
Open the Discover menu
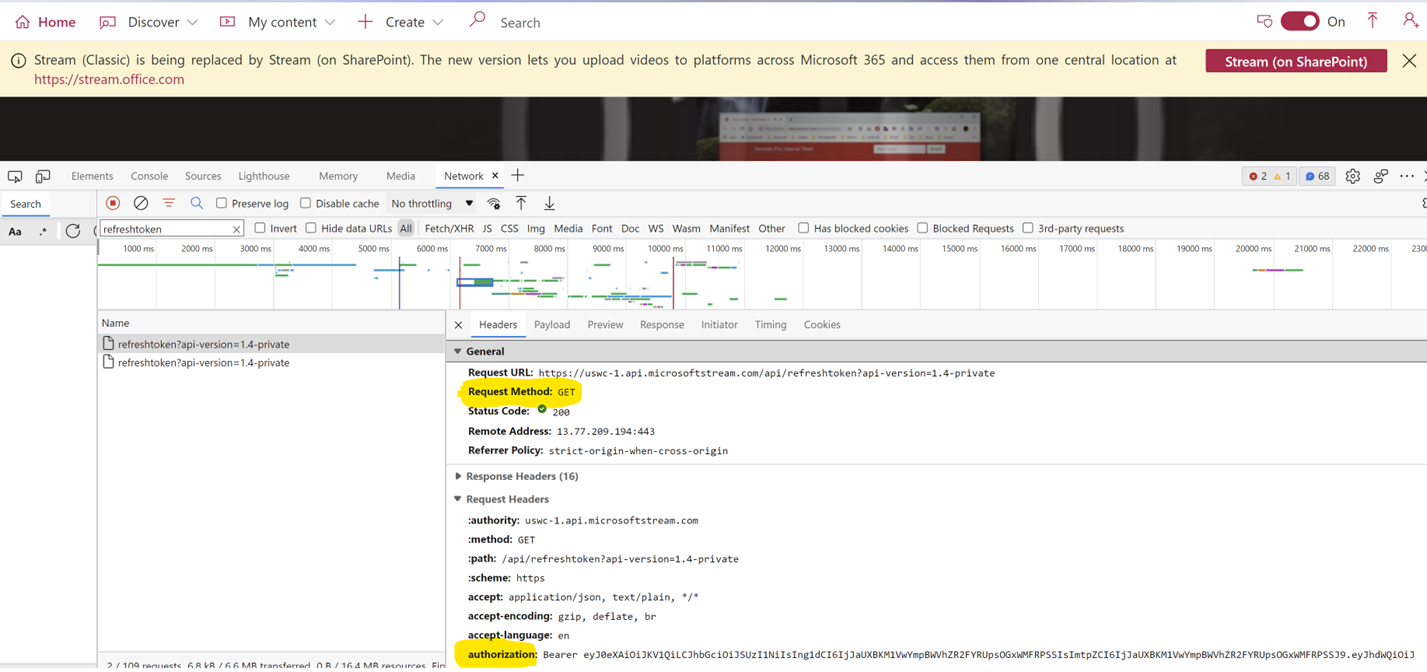pyautogui.click(x=148, y=22)
